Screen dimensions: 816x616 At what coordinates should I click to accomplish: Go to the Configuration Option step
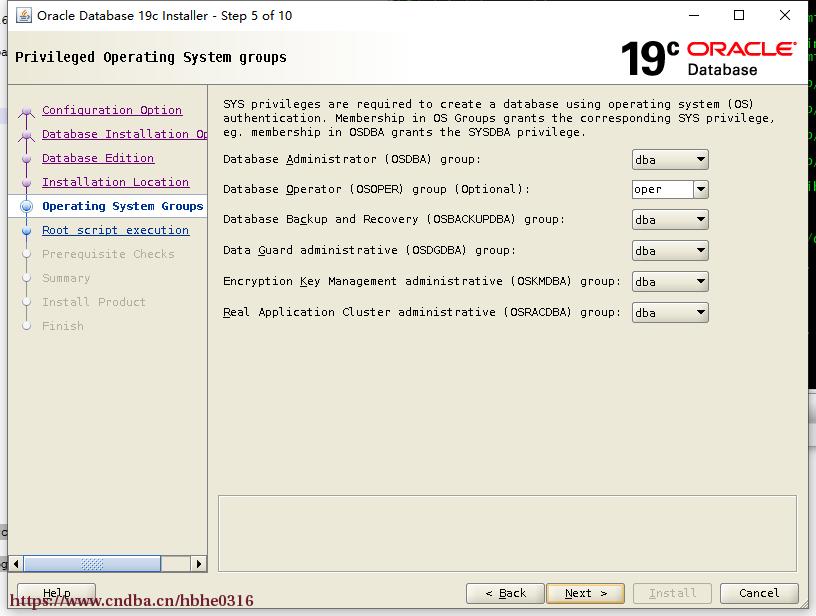tap(112, 110)
